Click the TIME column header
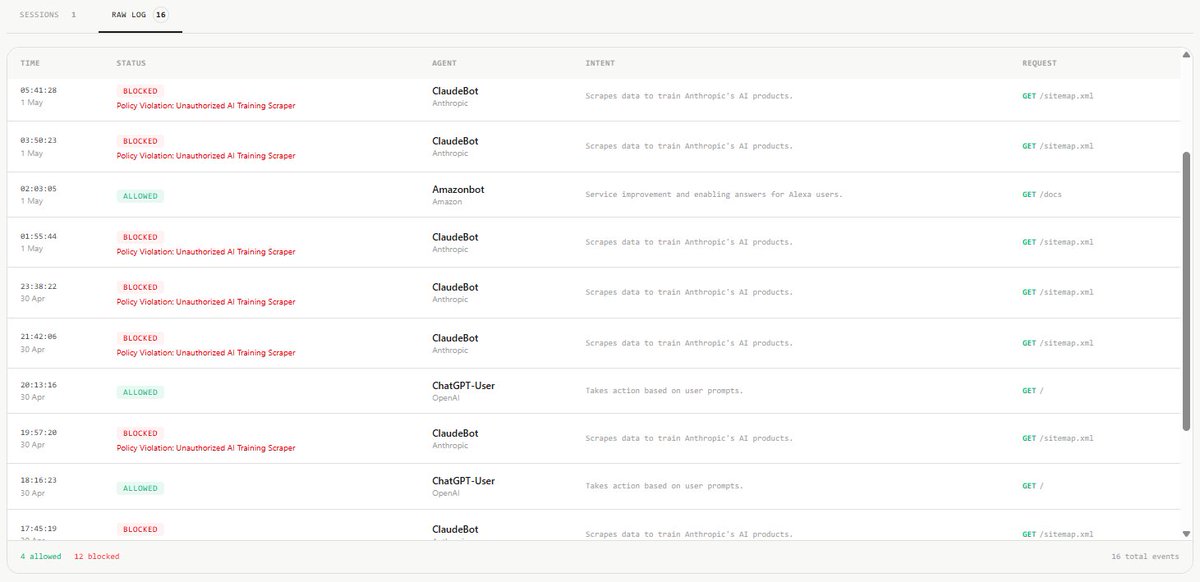The width and height of the screenshot is (1200, 582). click(30, 63)
